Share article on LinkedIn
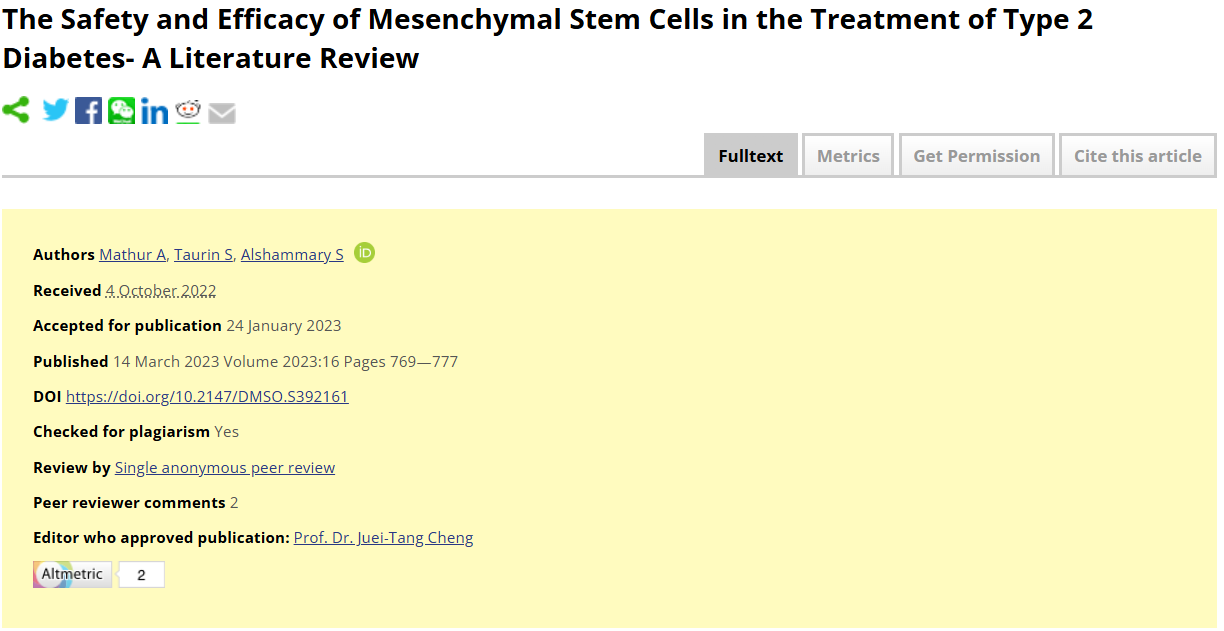1224x631 pixels. coord(155,111)
